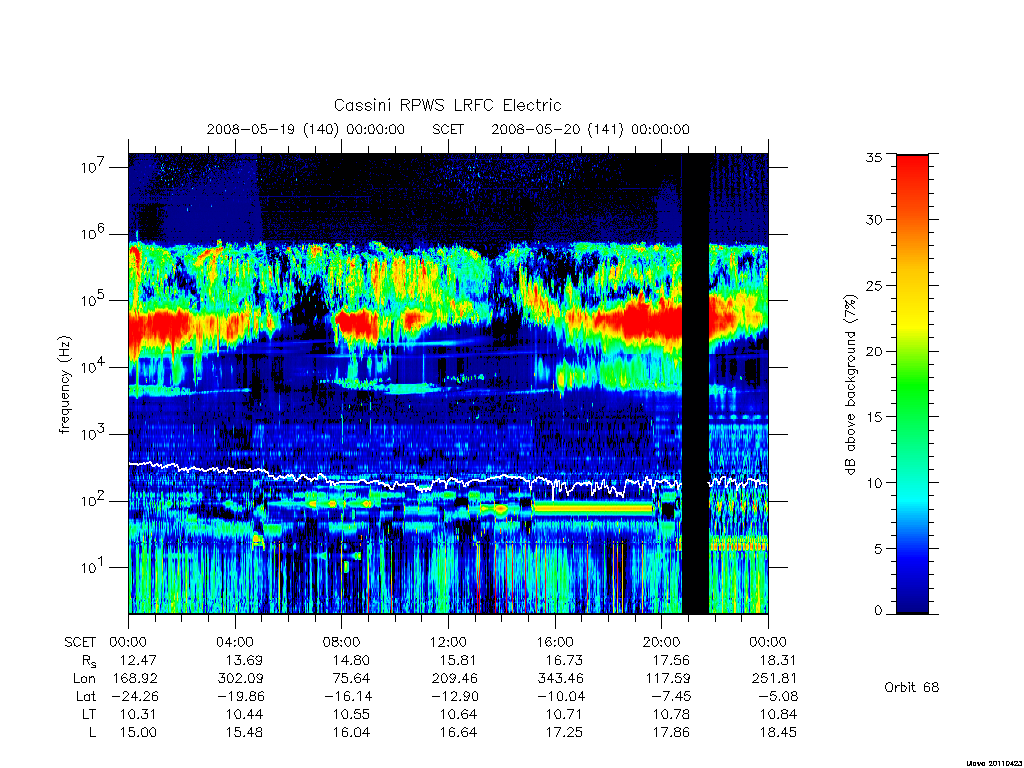This screenshot has height=768, width=1024.
Task: Select longitude value 117.59
Action: pyautogui.click(x=668, y=679)
